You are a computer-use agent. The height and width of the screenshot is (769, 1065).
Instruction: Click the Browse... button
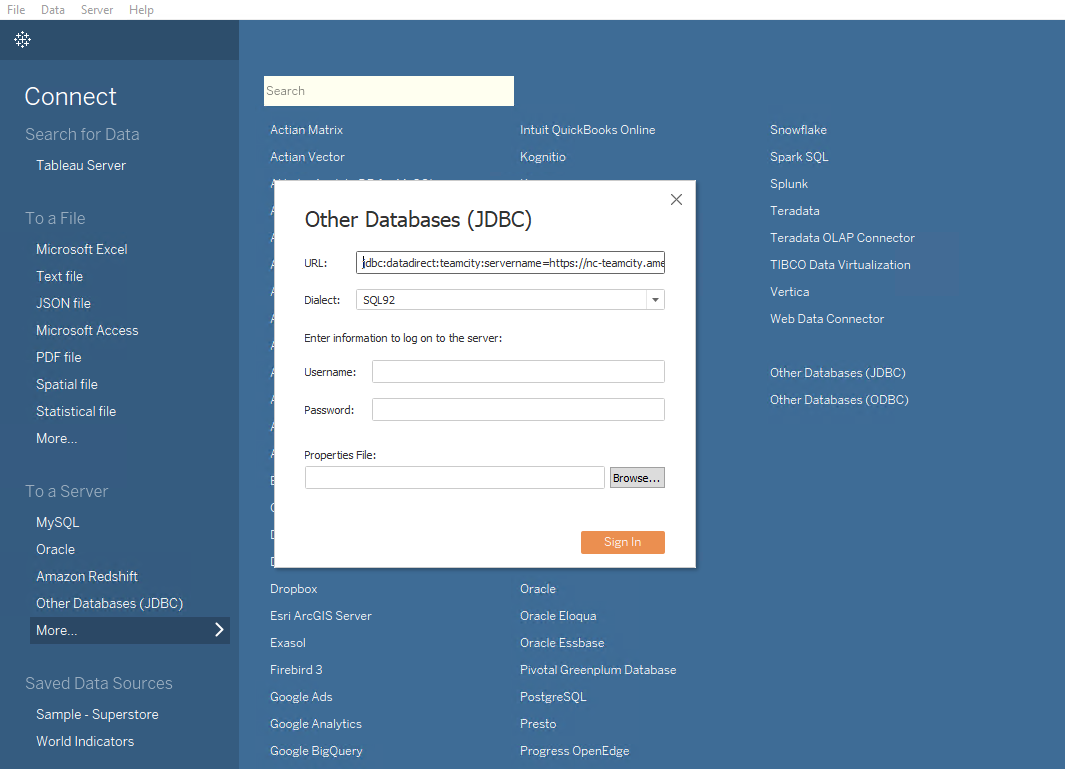click(637, 478)
